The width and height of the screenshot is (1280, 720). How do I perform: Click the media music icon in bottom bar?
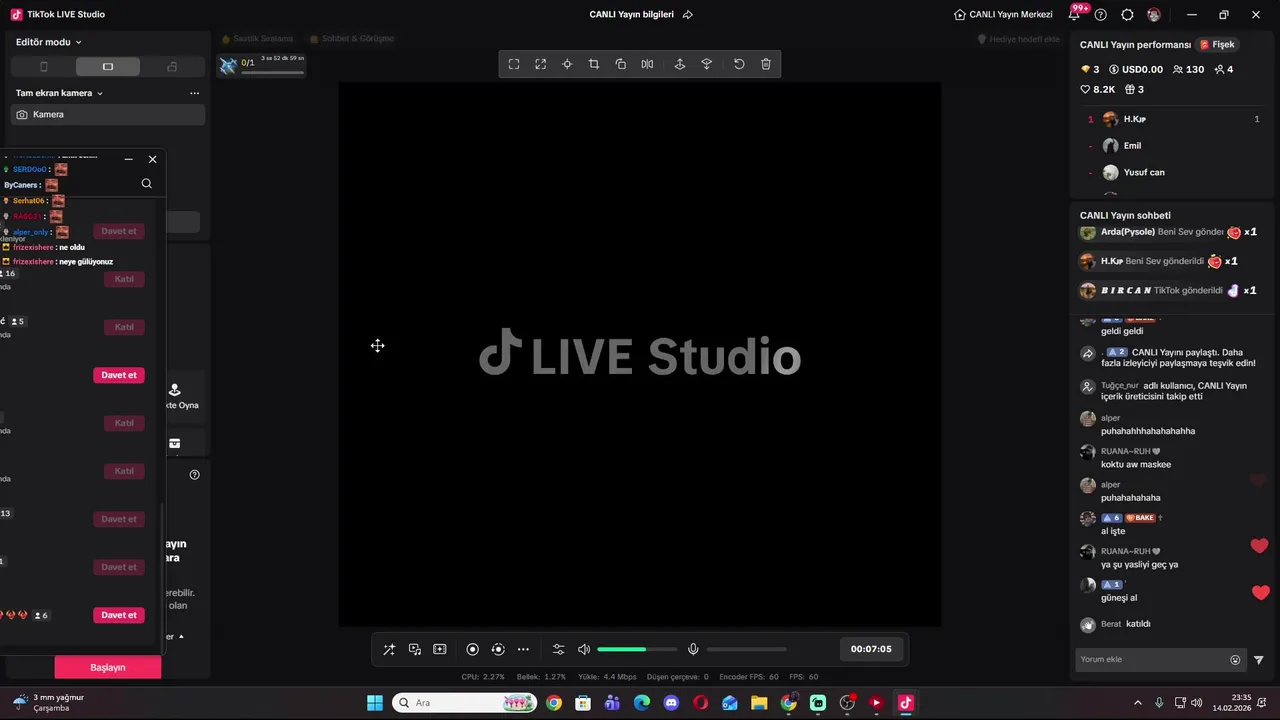[415, 649]
